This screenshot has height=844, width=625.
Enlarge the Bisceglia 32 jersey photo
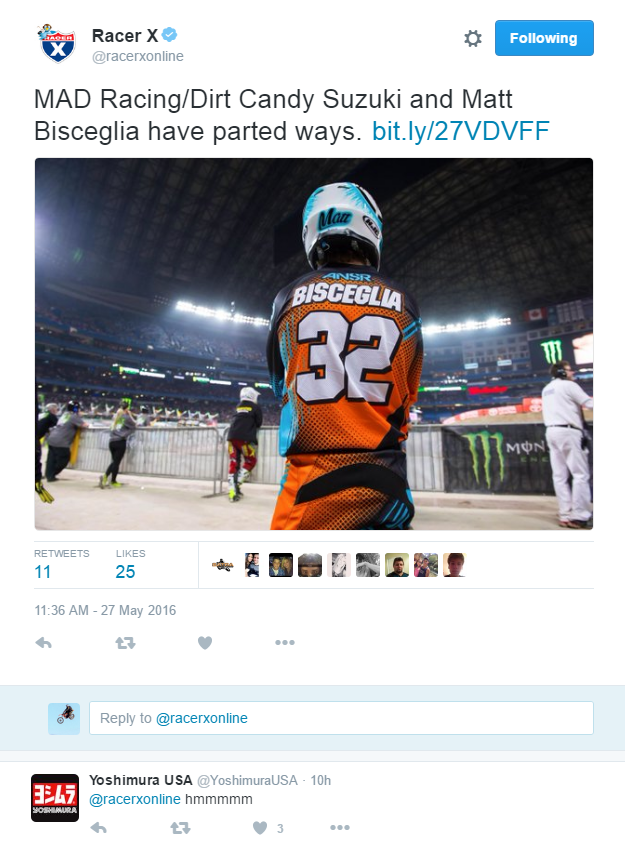pos(314,344)
